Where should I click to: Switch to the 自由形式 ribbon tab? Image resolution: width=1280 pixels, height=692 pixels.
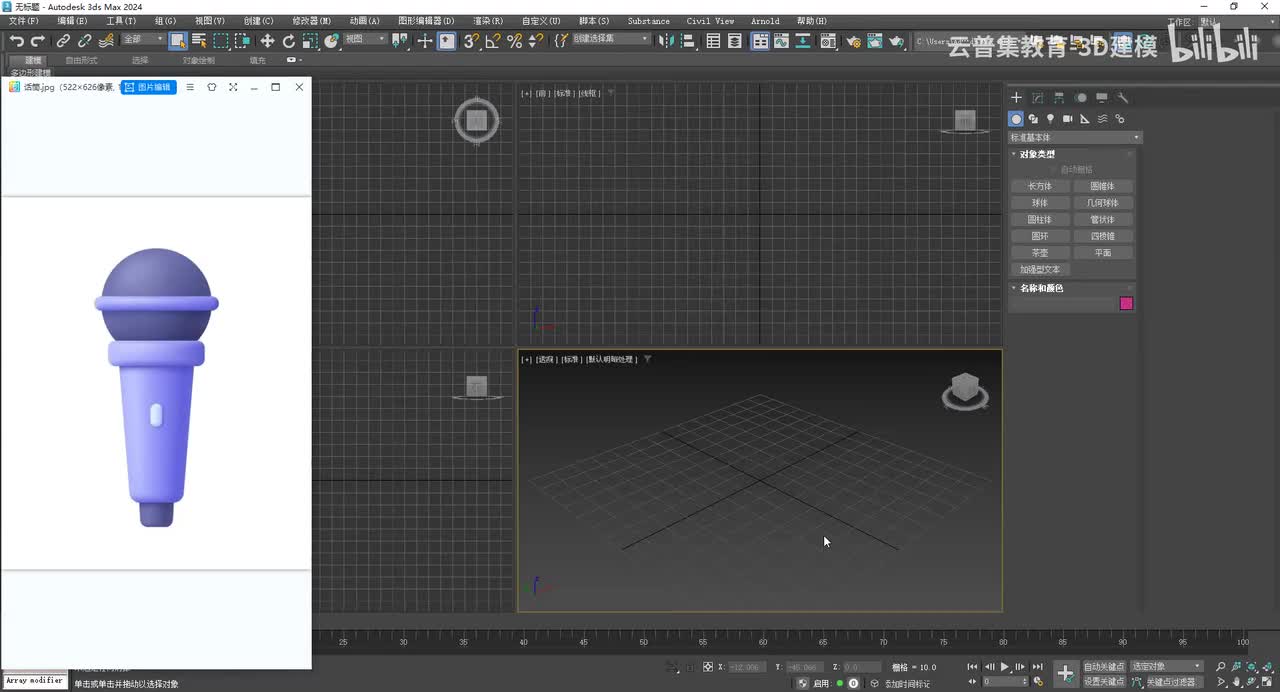81,61
